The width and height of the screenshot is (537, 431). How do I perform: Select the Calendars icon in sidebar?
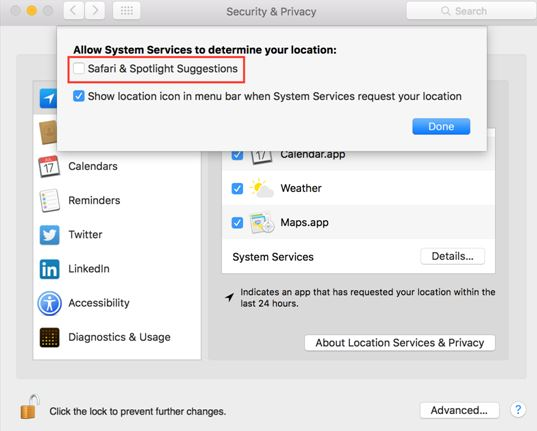[49, 167]
